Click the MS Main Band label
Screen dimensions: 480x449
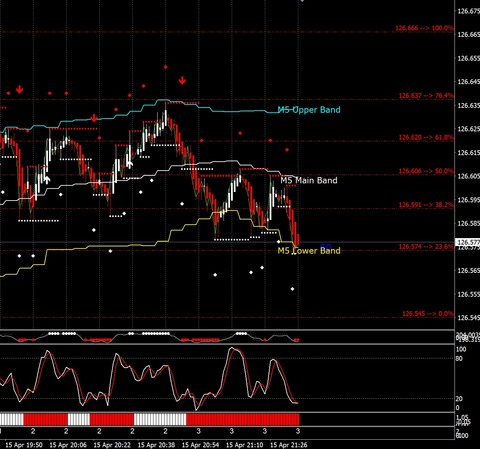tap(309, 180)
